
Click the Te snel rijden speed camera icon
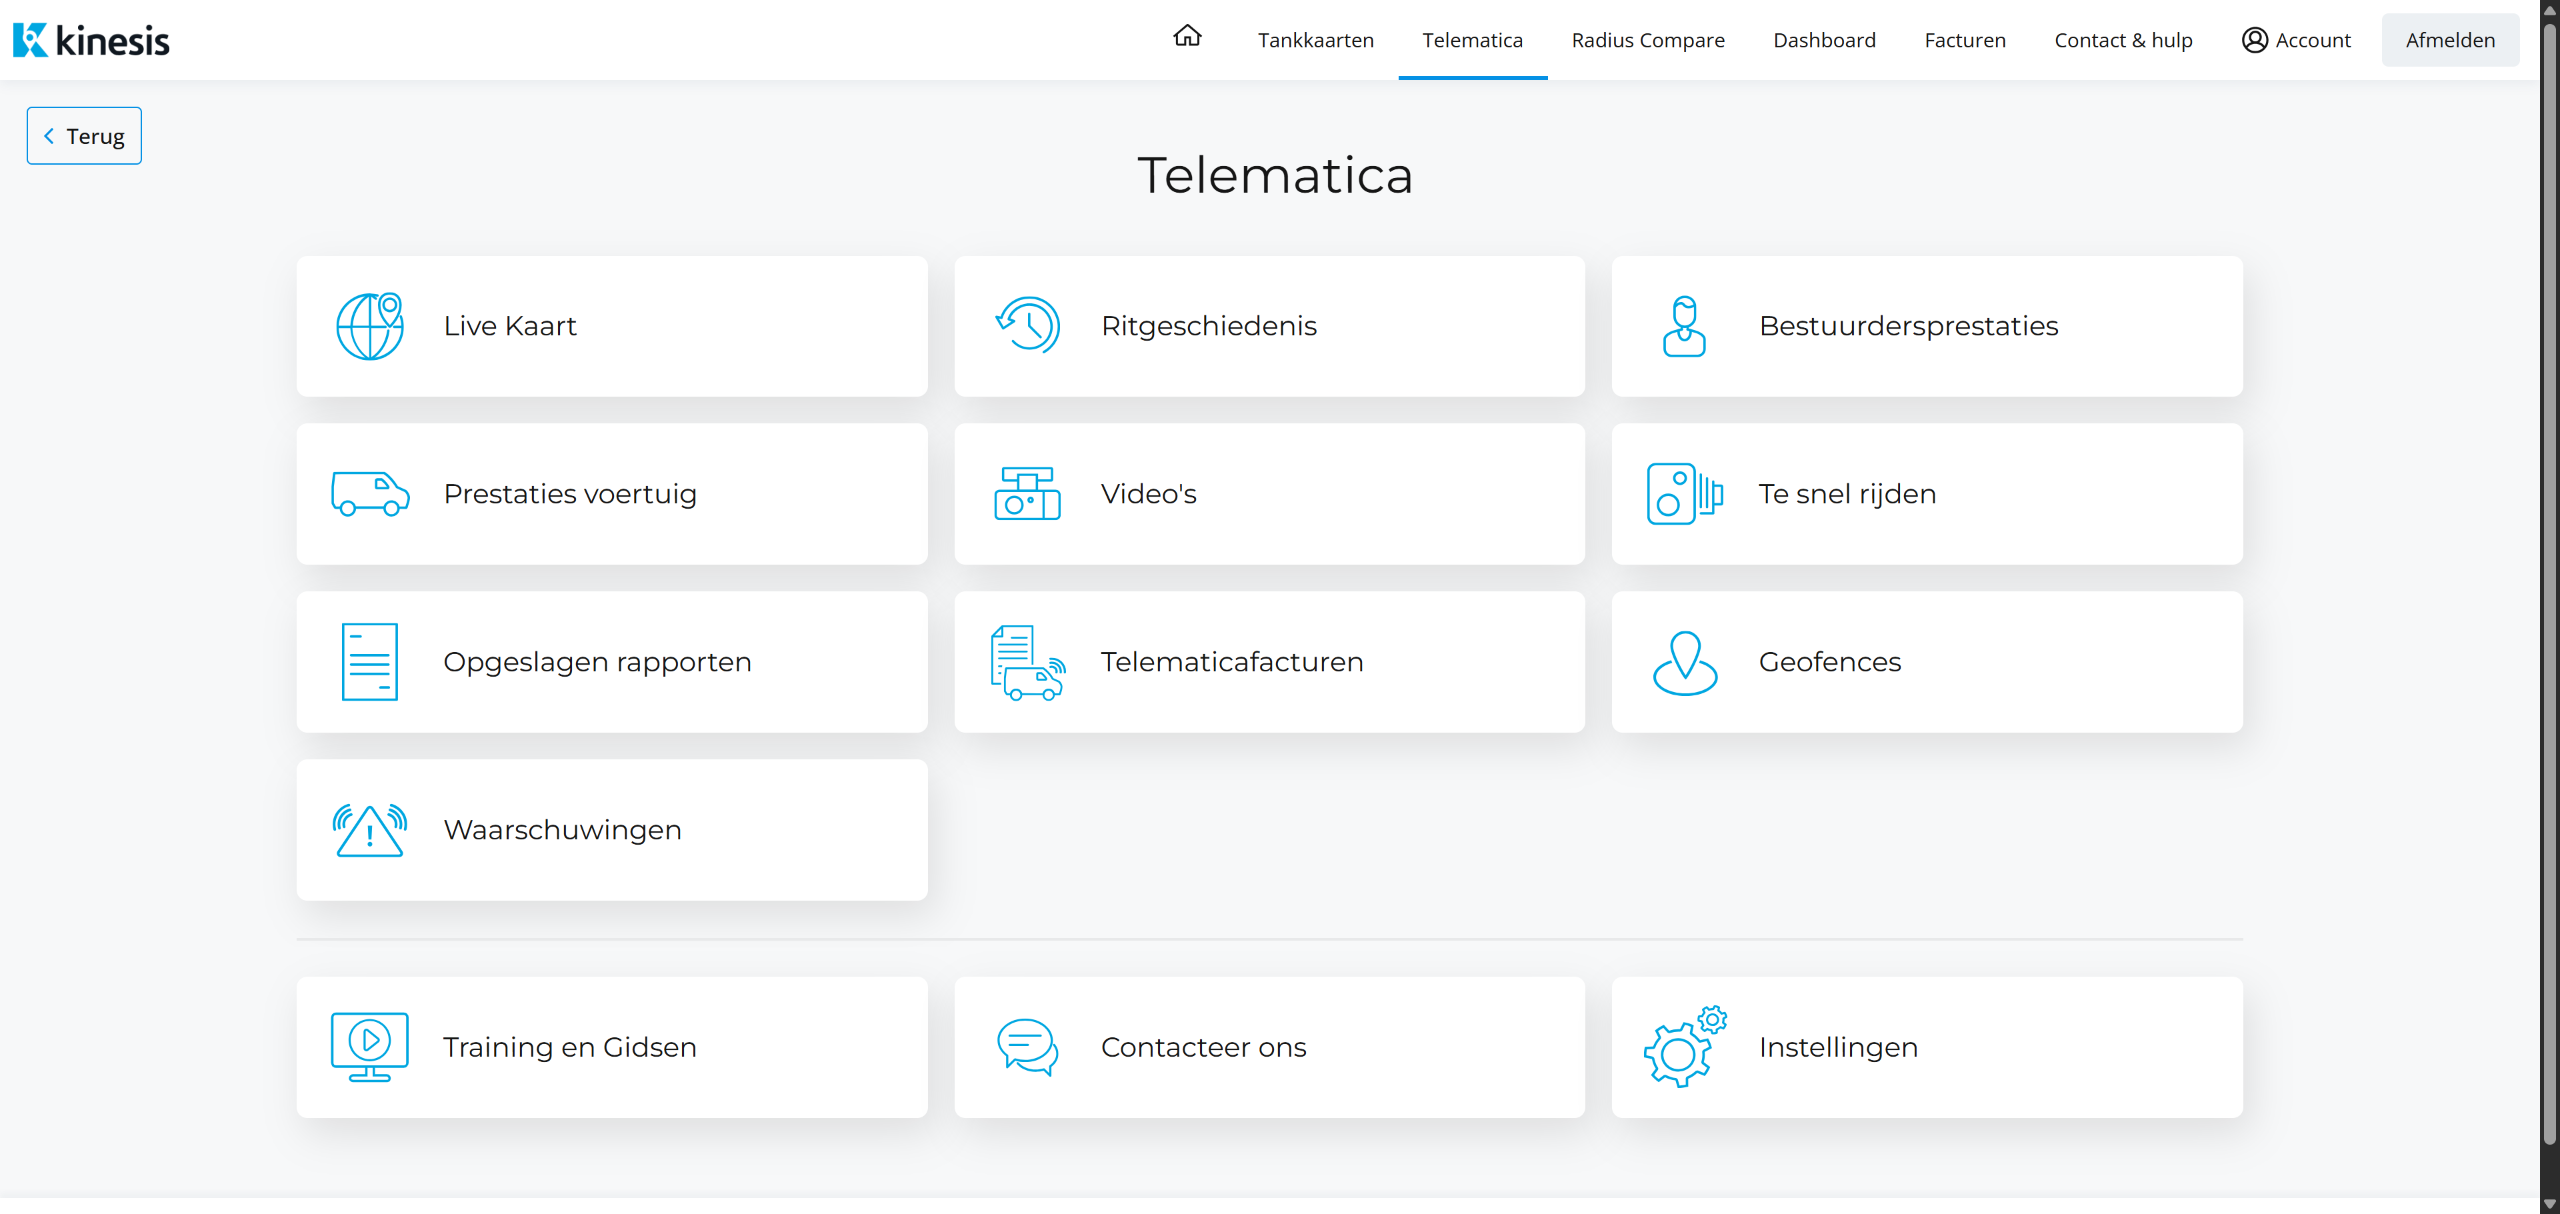coord(1684,494)
